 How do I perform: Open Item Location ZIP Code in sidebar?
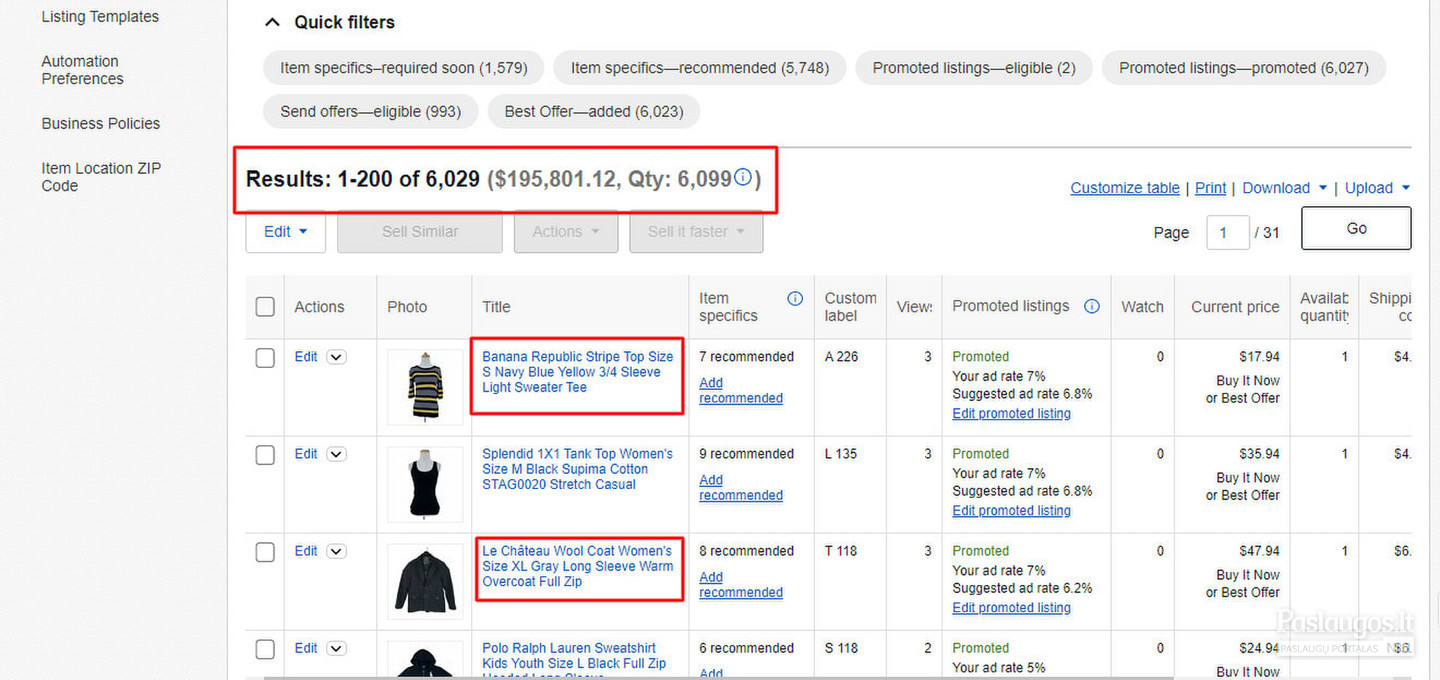pos(101,177)
